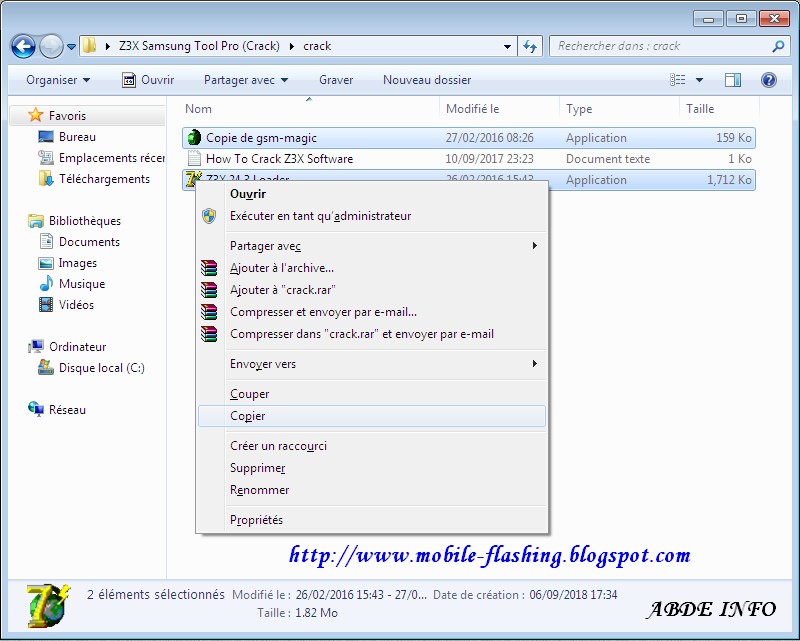Open the view options dropdown arrow

click(699, 80)
